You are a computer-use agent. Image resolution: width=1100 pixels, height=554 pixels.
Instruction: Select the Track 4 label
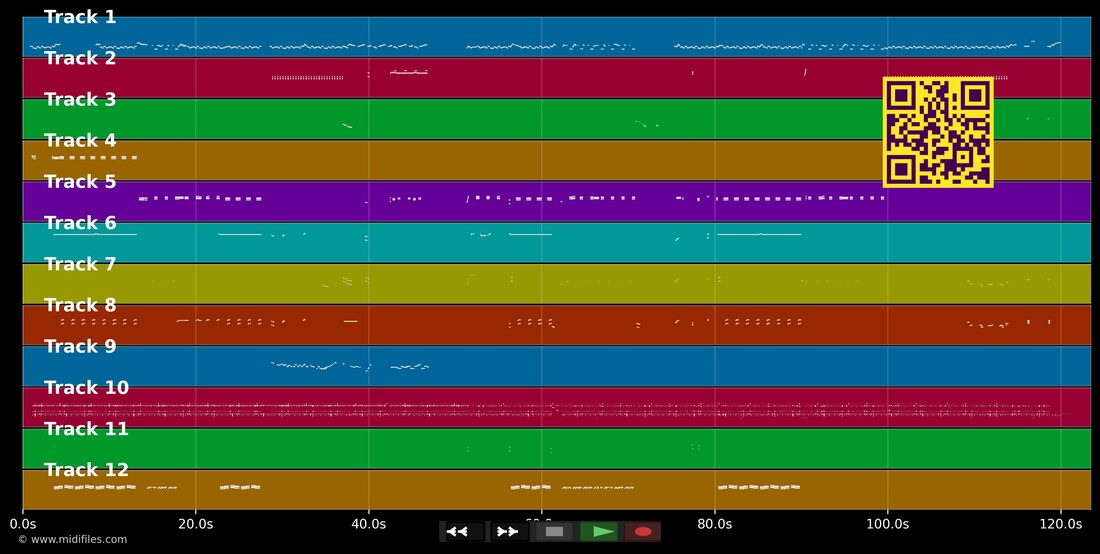tap(80, 141)
